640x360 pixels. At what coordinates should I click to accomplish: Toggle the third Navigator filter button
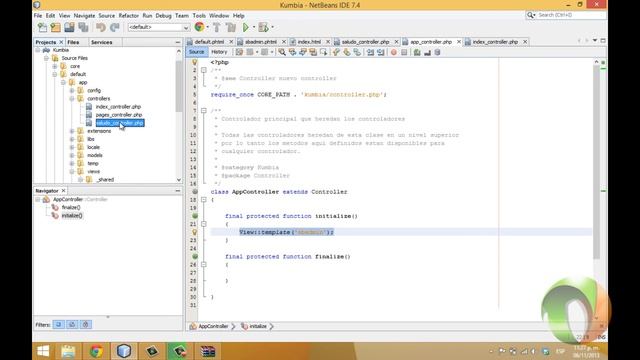click(x=85, y=324)
